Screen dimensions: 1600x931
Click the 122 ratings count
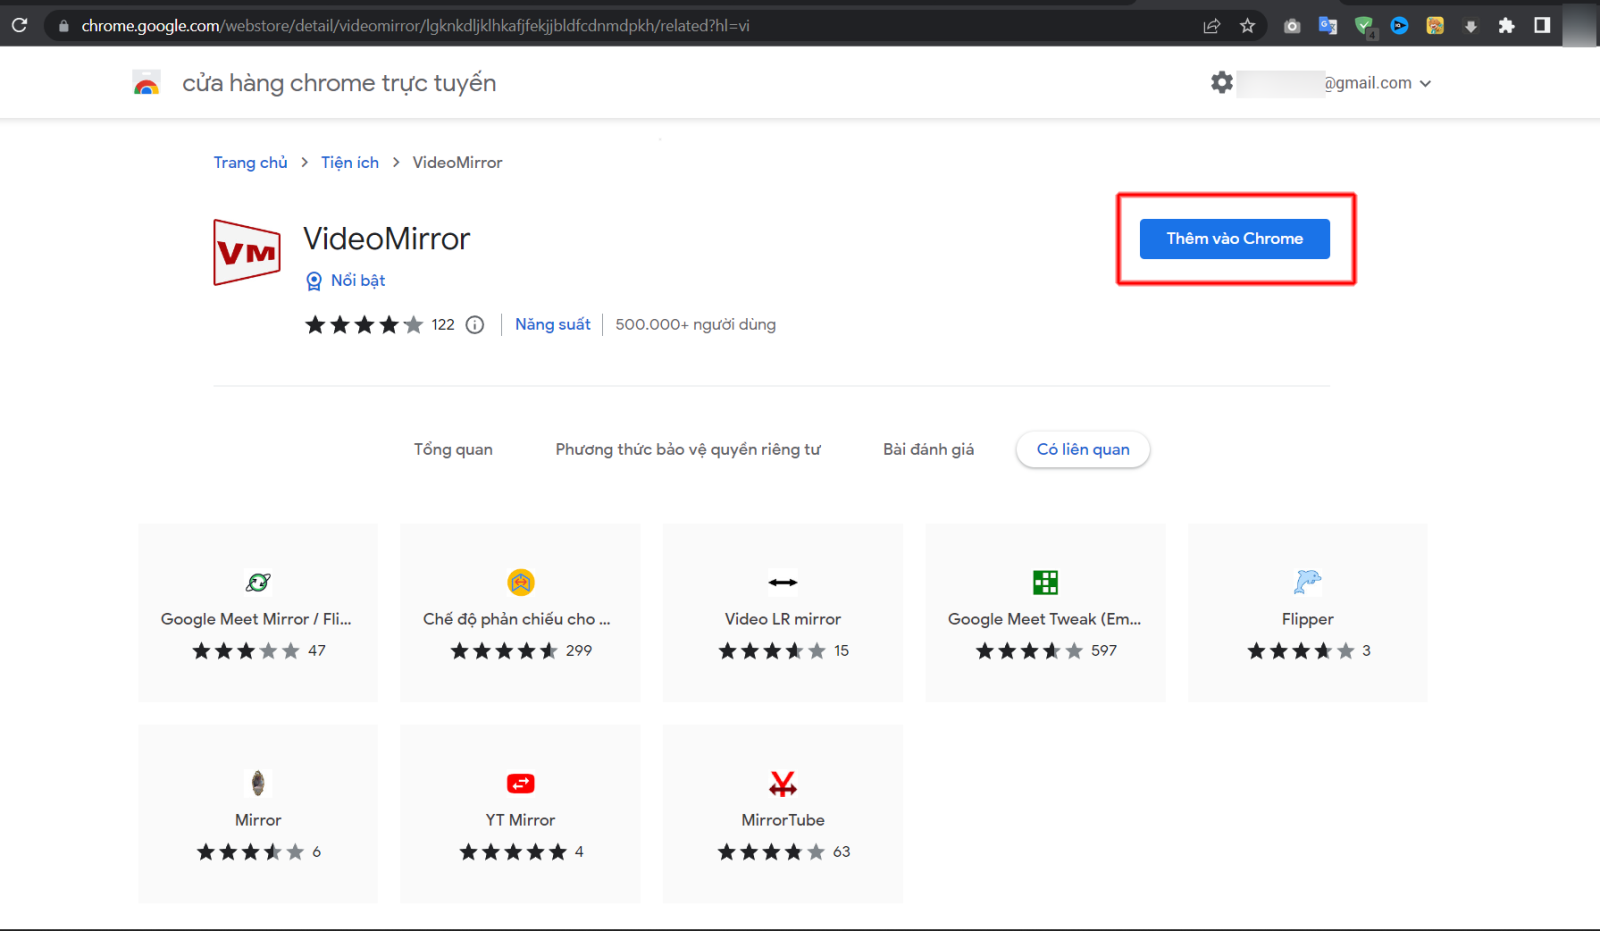tap(443, 325)
